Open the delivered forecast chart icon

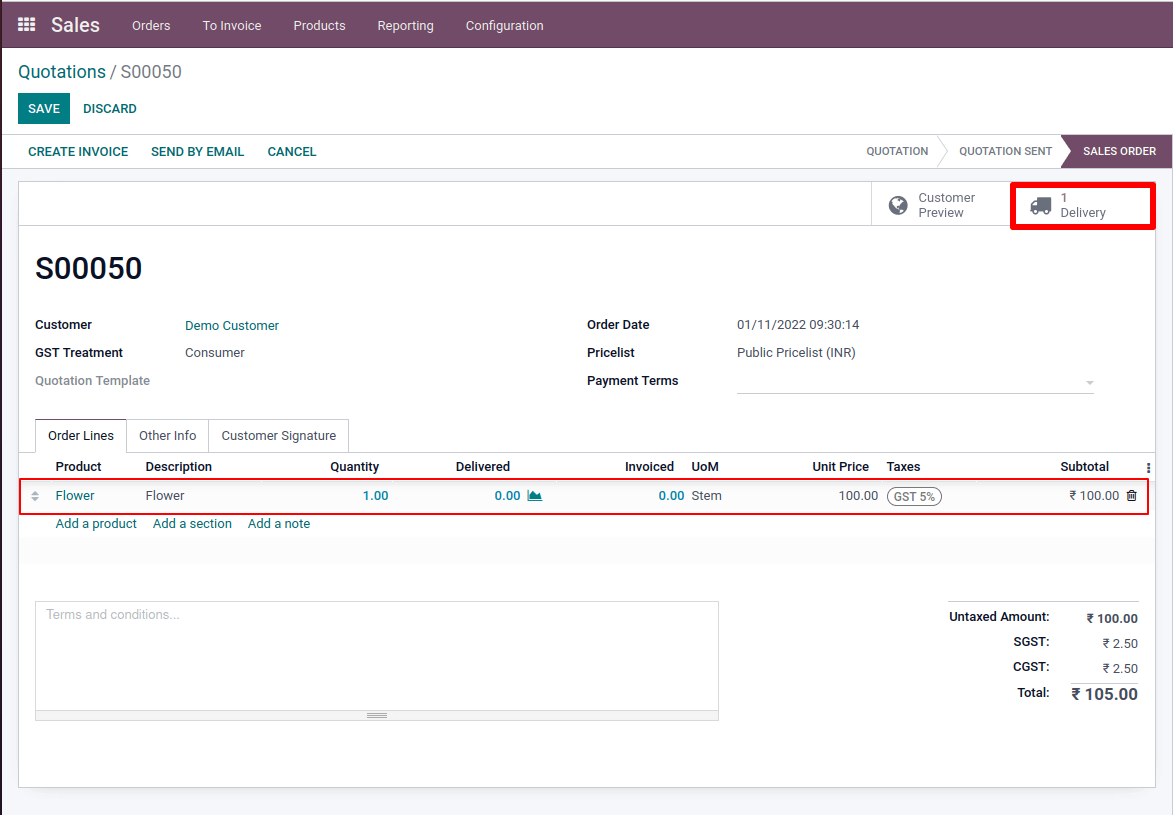(x=535, y=496)
